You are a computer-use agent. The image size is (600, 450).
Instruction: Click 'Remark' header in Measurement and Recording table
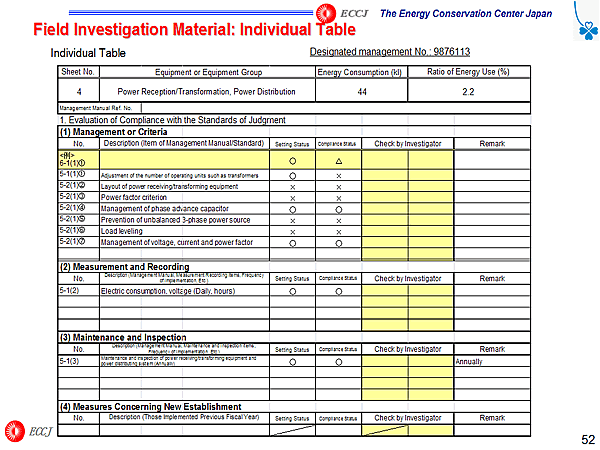[492, 279]
